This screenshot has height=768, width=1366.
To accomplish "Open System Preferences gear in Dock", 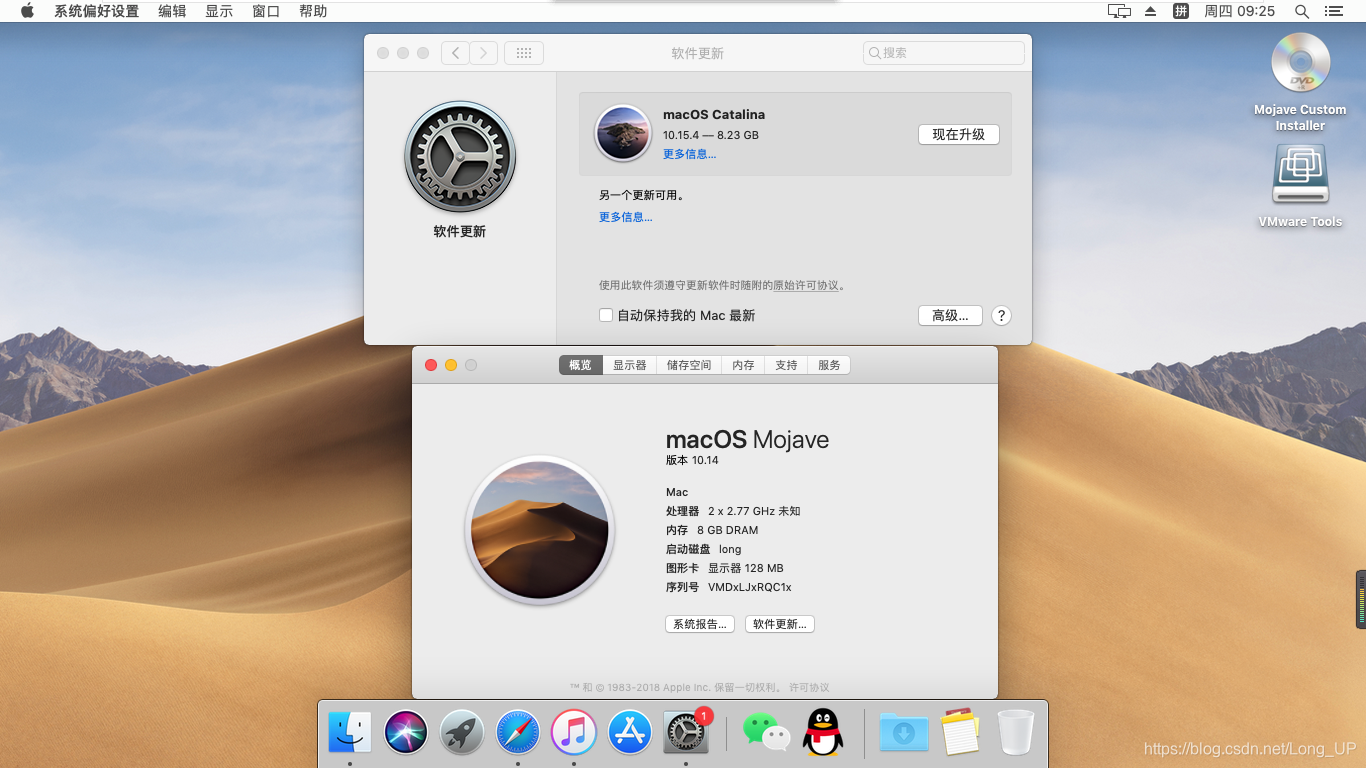I will [686, 733].
